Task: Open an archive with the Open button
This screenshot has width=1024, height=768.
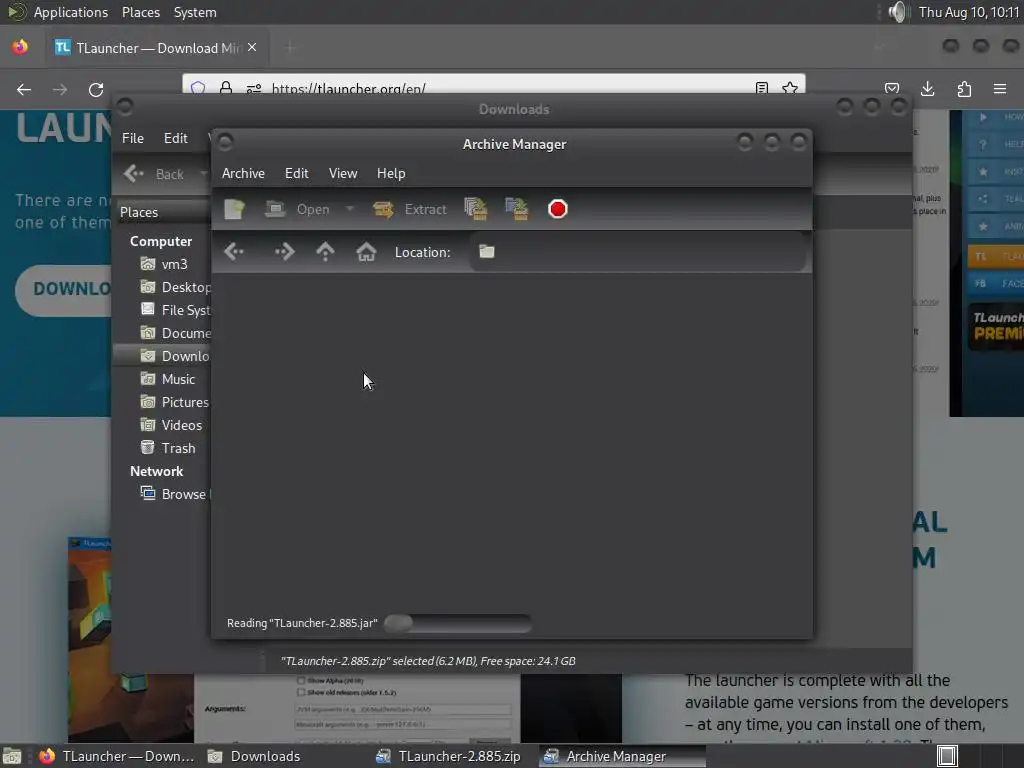Action: click(x=298, y=209)
